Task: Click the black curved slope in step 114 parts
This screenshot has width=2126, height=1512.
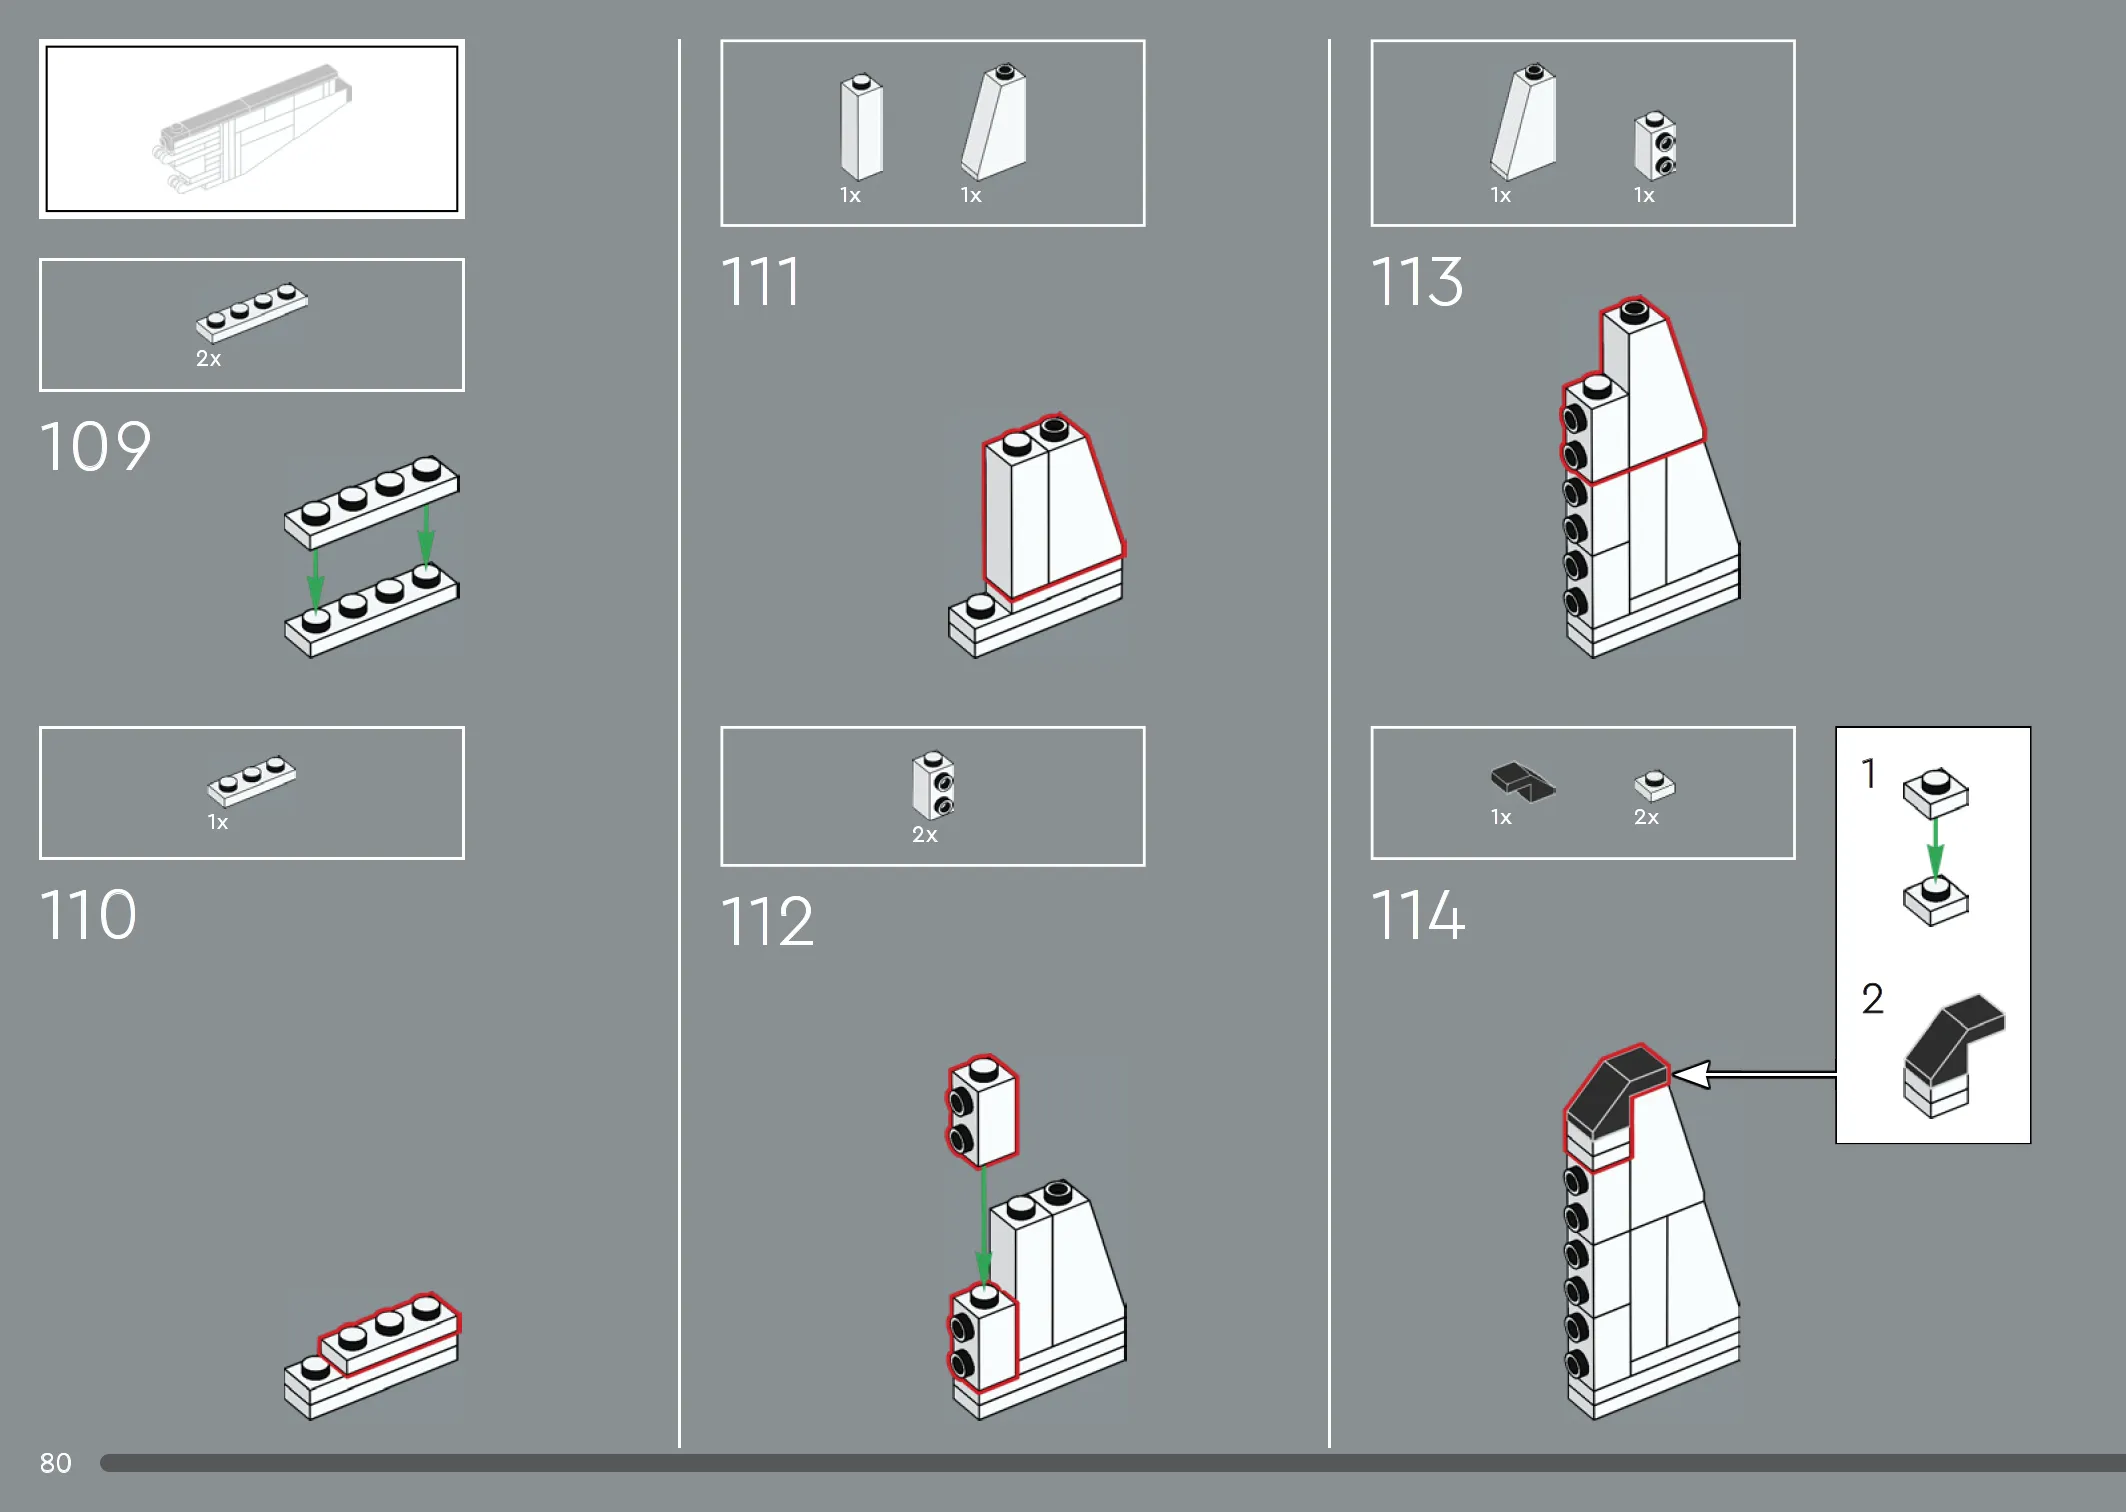Action: [1522, 782]
